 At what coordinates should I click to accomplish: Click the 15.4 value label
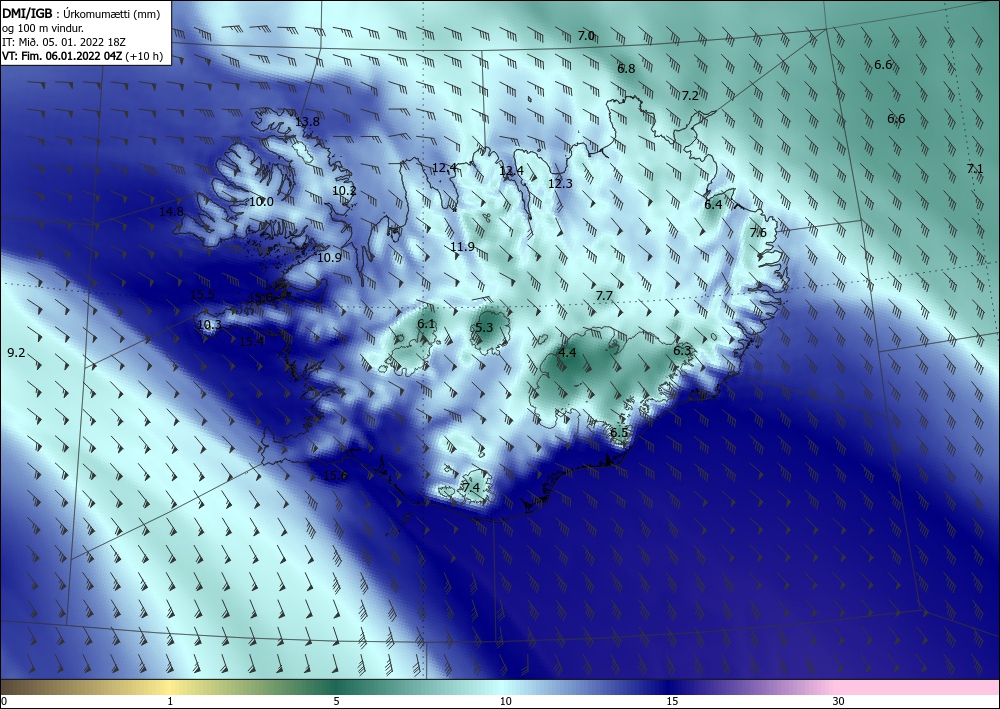point(252,341)
